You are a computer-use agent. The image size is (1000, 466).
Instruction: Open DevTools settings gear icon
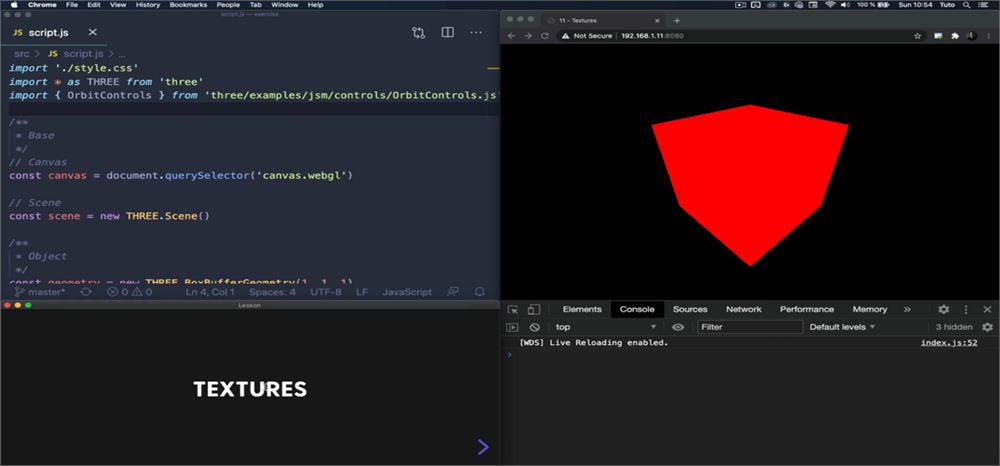point(944,309)
